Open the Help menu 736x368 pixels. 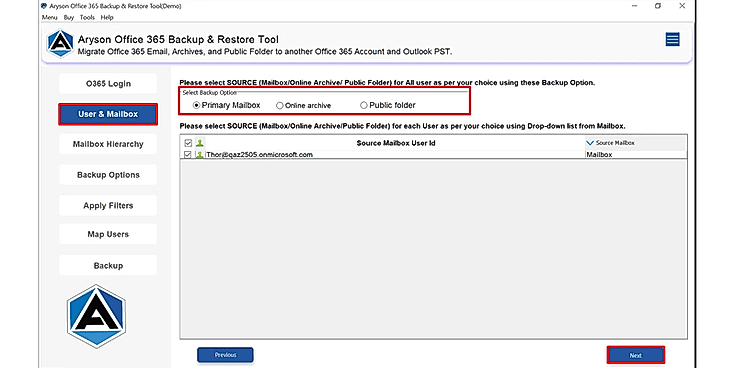tap(107, 17)
